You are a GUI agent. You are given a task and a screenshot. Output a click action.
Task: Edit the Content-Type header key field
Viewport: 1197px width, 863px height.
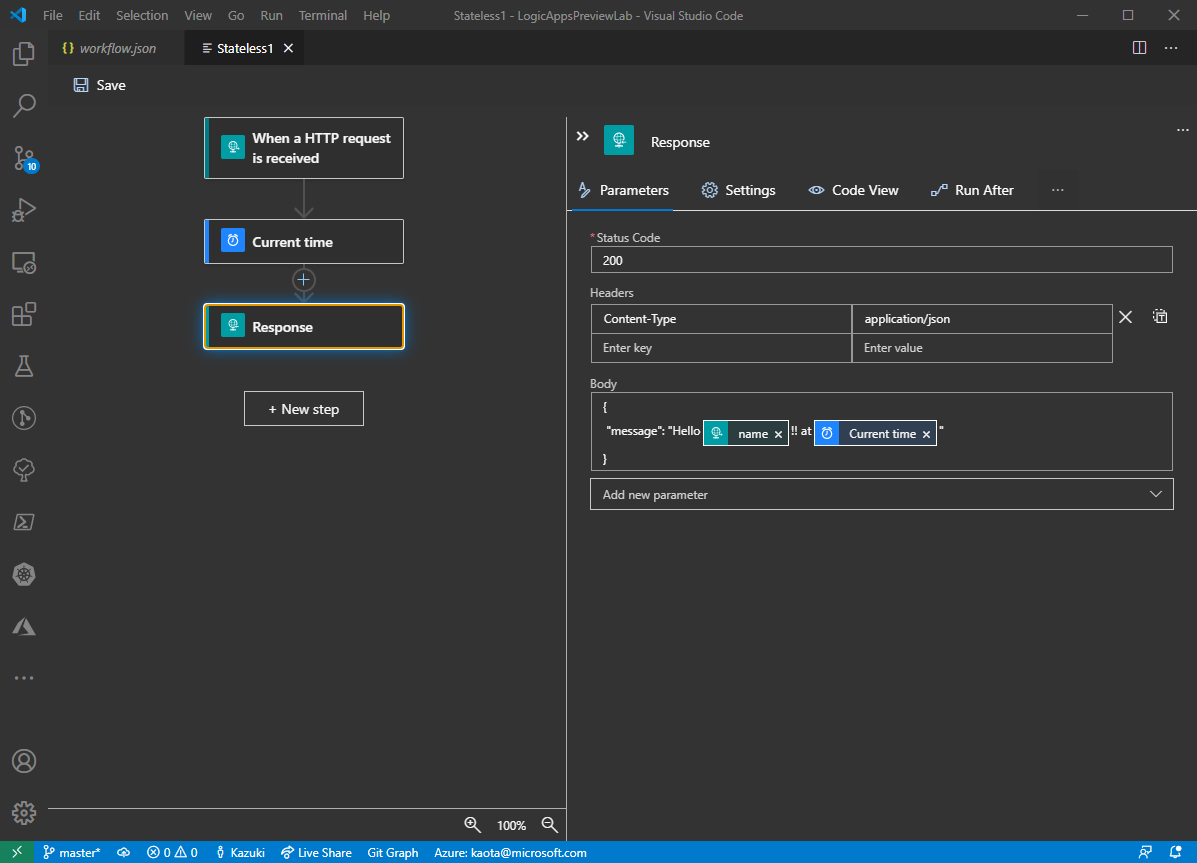click(x=721, y=318)
